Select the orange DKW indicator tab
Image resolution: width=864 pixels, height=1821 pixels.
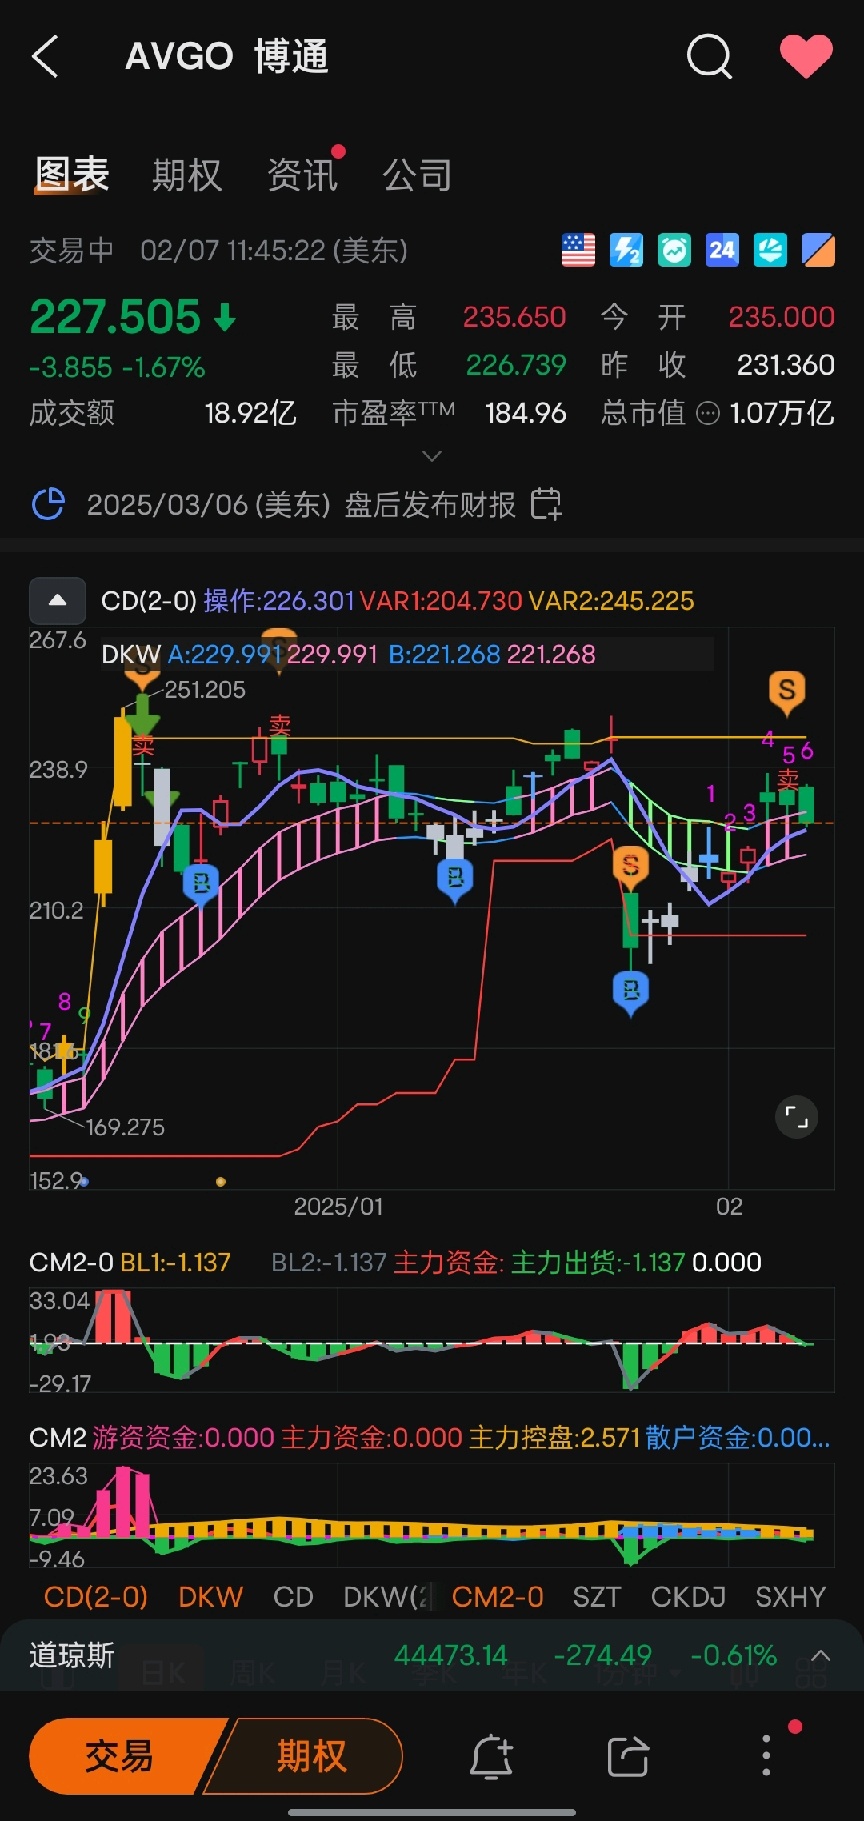point(210,1597)
